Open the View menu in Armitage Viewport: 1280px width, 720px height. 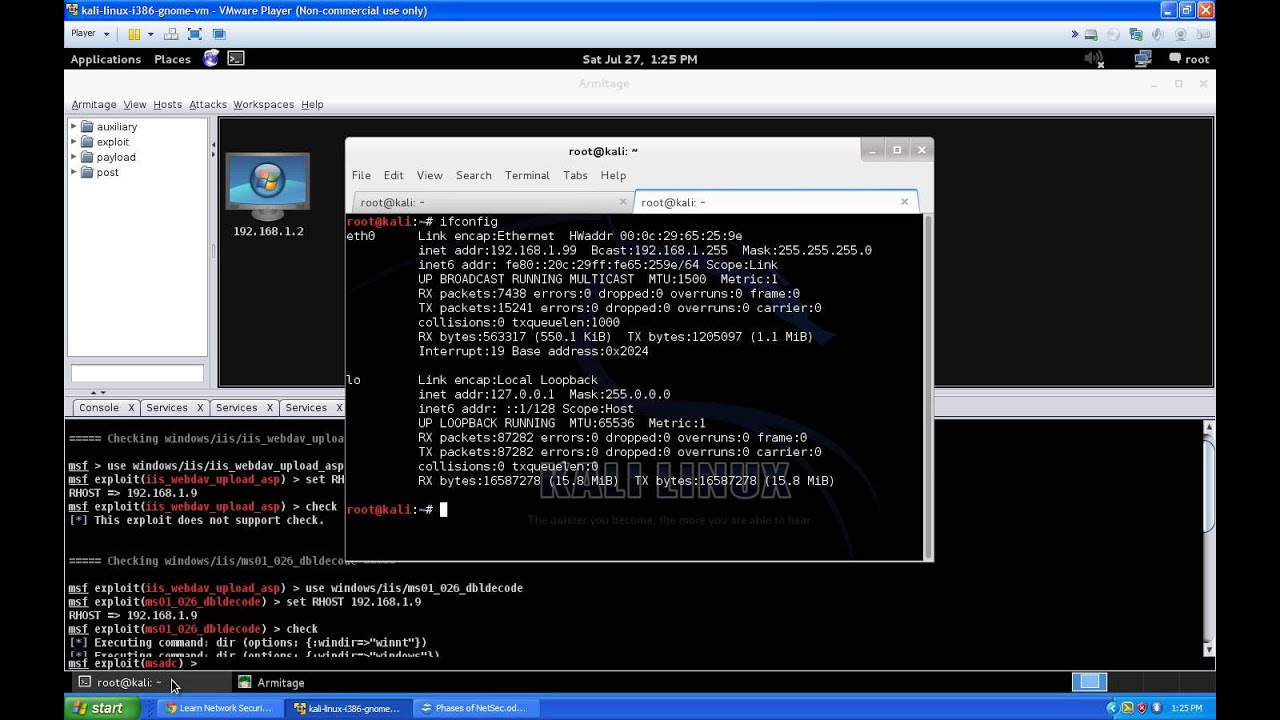pyautogui.click(x=135, y=104)
